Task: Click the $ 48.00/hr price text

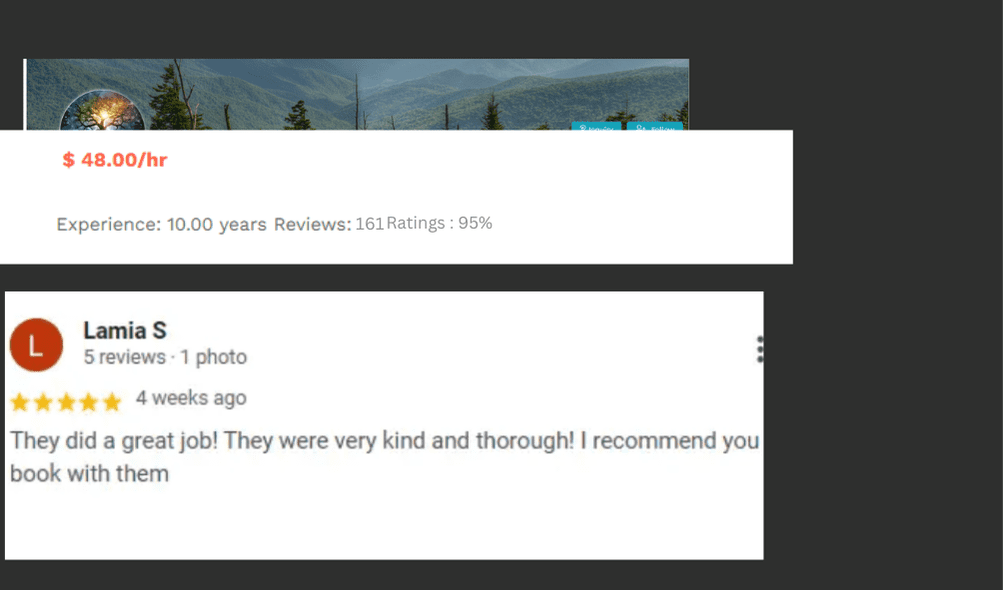Action: tap(115, 160)
